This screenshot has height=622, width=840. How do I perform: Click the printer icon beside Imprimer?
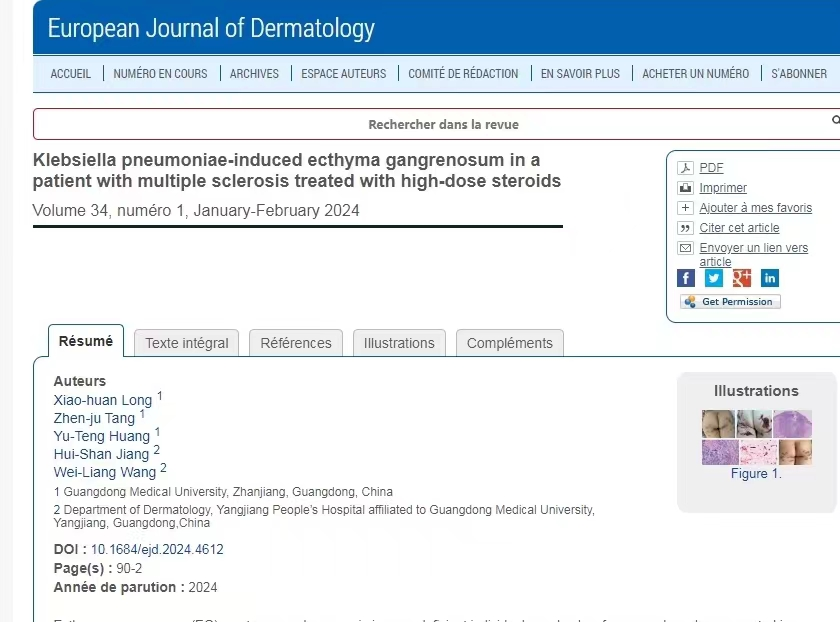click(685, 188)
